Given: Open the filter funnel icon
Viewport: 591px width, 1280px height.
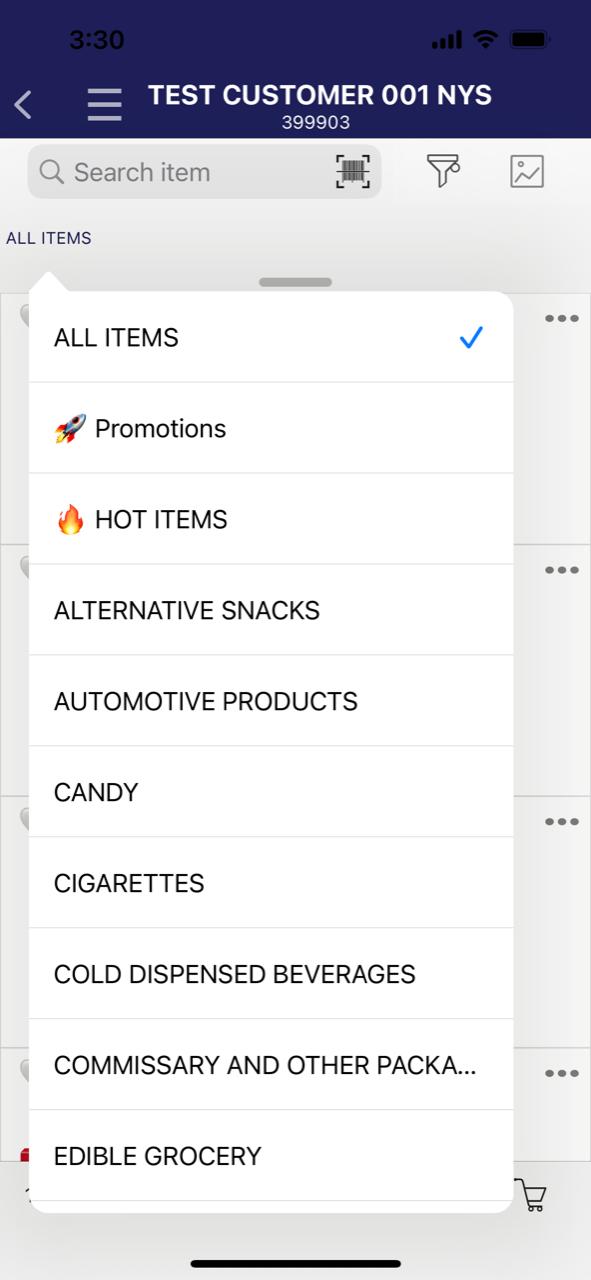Looking at the screenshot, I should click(x=443, y=171).
